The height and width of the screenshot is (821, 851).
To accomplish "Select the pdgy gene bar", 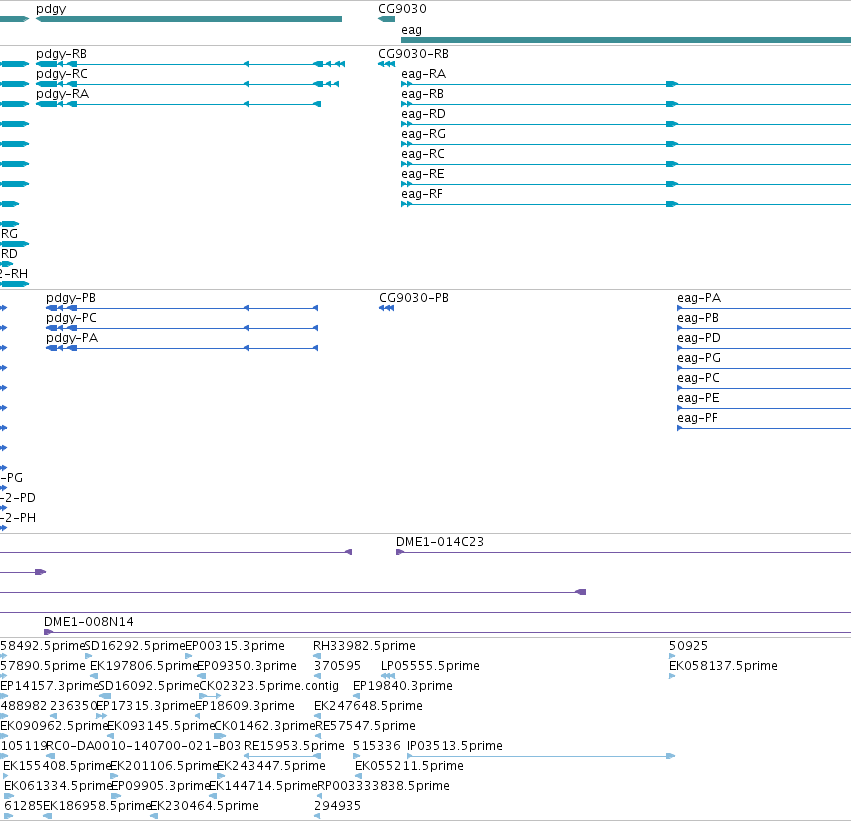I will point(189,19).
